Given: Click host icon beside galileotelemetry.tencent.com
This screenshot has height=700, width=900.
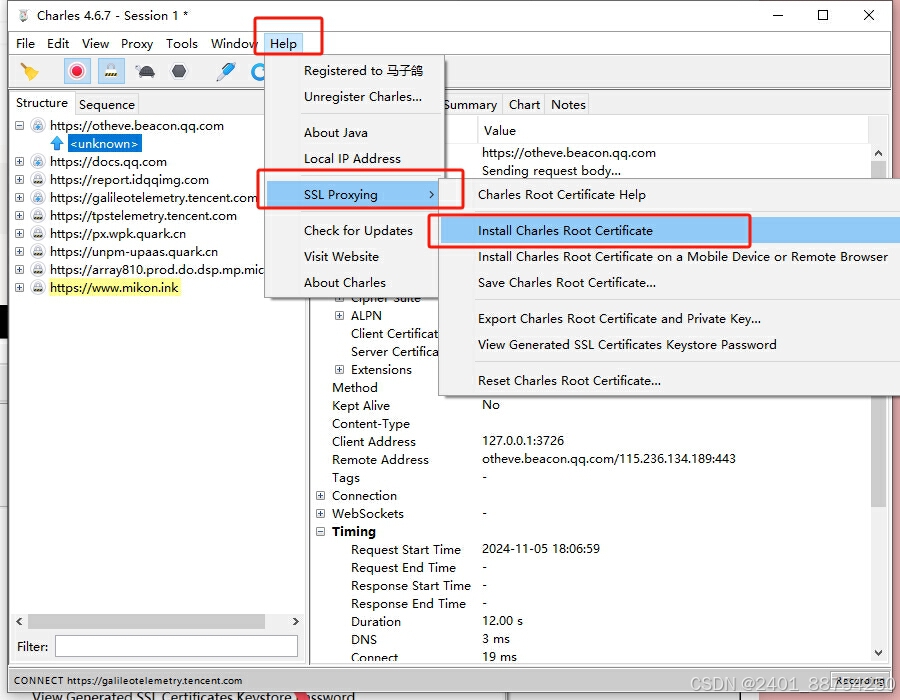Looking at the screenshot, I should tap(38, 197).
